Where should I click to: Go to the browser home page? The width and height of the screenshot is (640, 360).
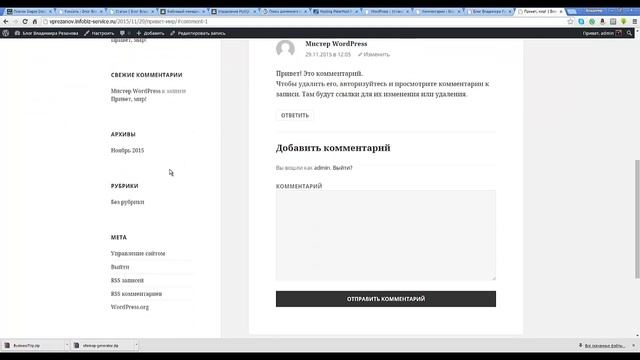[x=35, y=22]
